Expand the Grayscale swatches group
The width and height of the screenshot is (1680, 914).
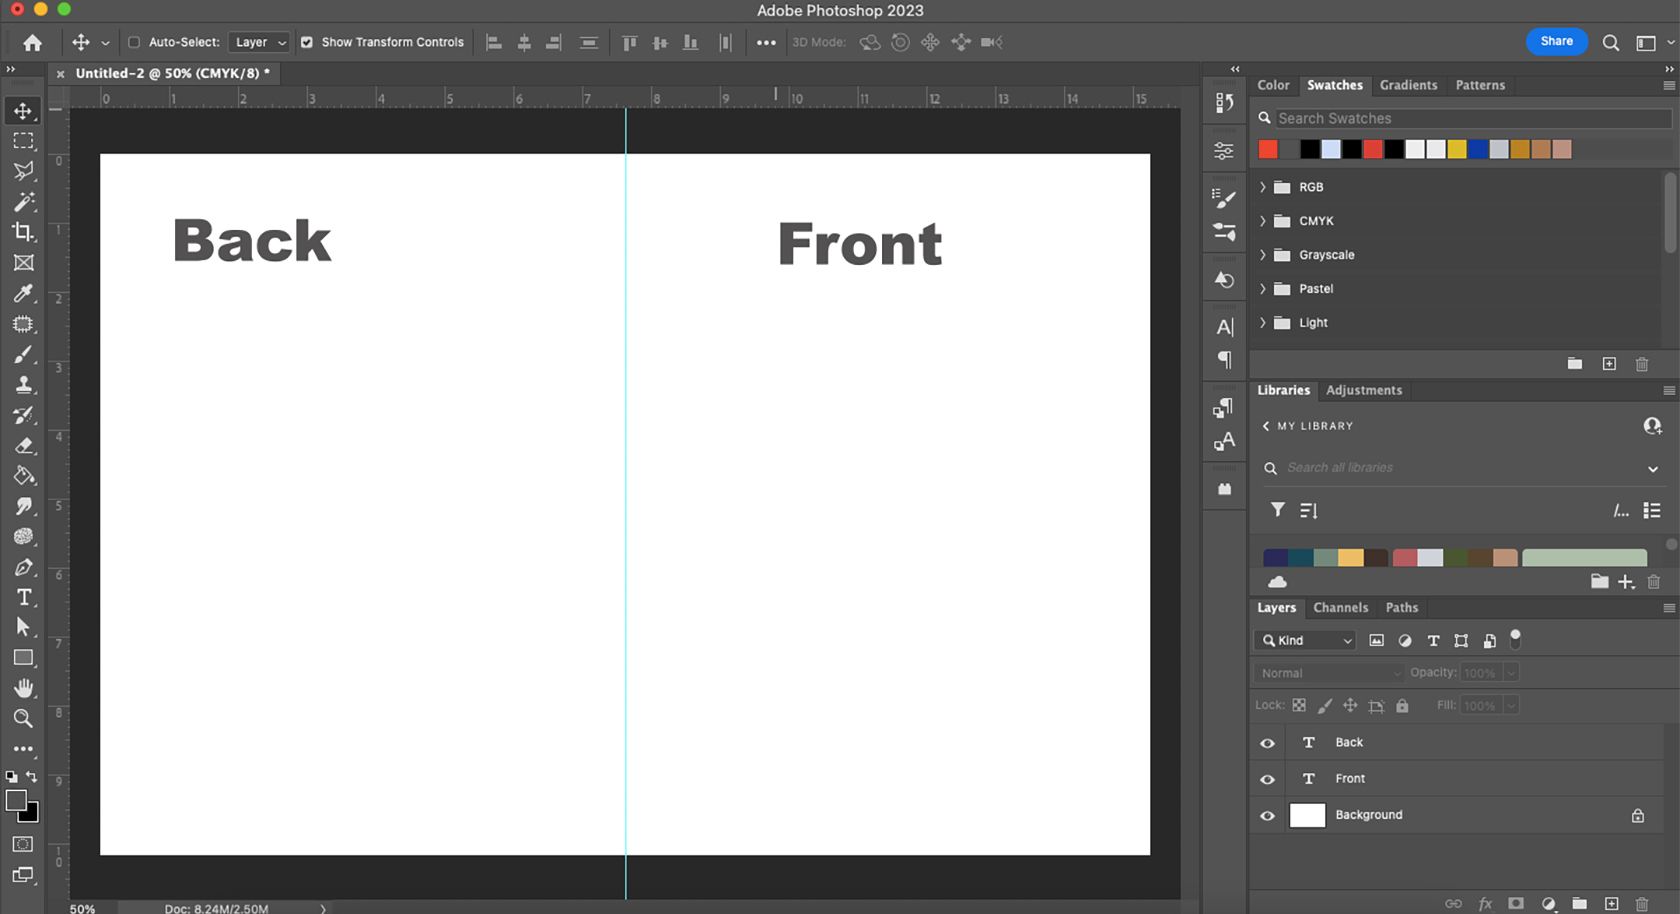pos(1262,254)
